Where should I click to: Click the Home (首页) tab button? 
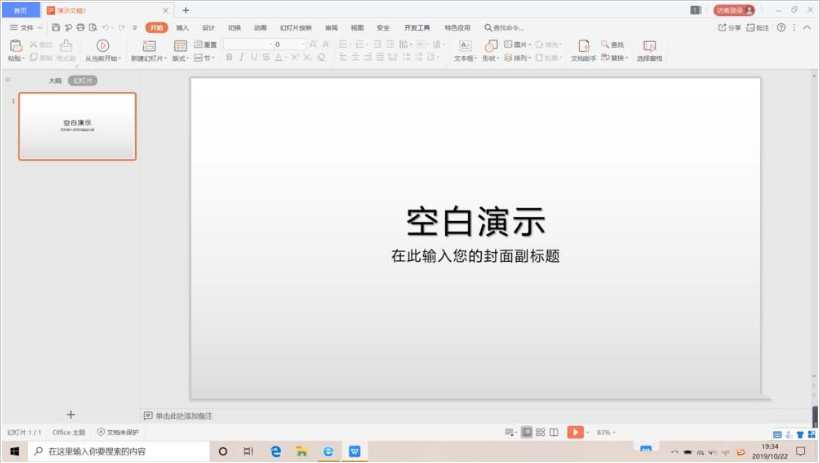[x=20, y=10]
